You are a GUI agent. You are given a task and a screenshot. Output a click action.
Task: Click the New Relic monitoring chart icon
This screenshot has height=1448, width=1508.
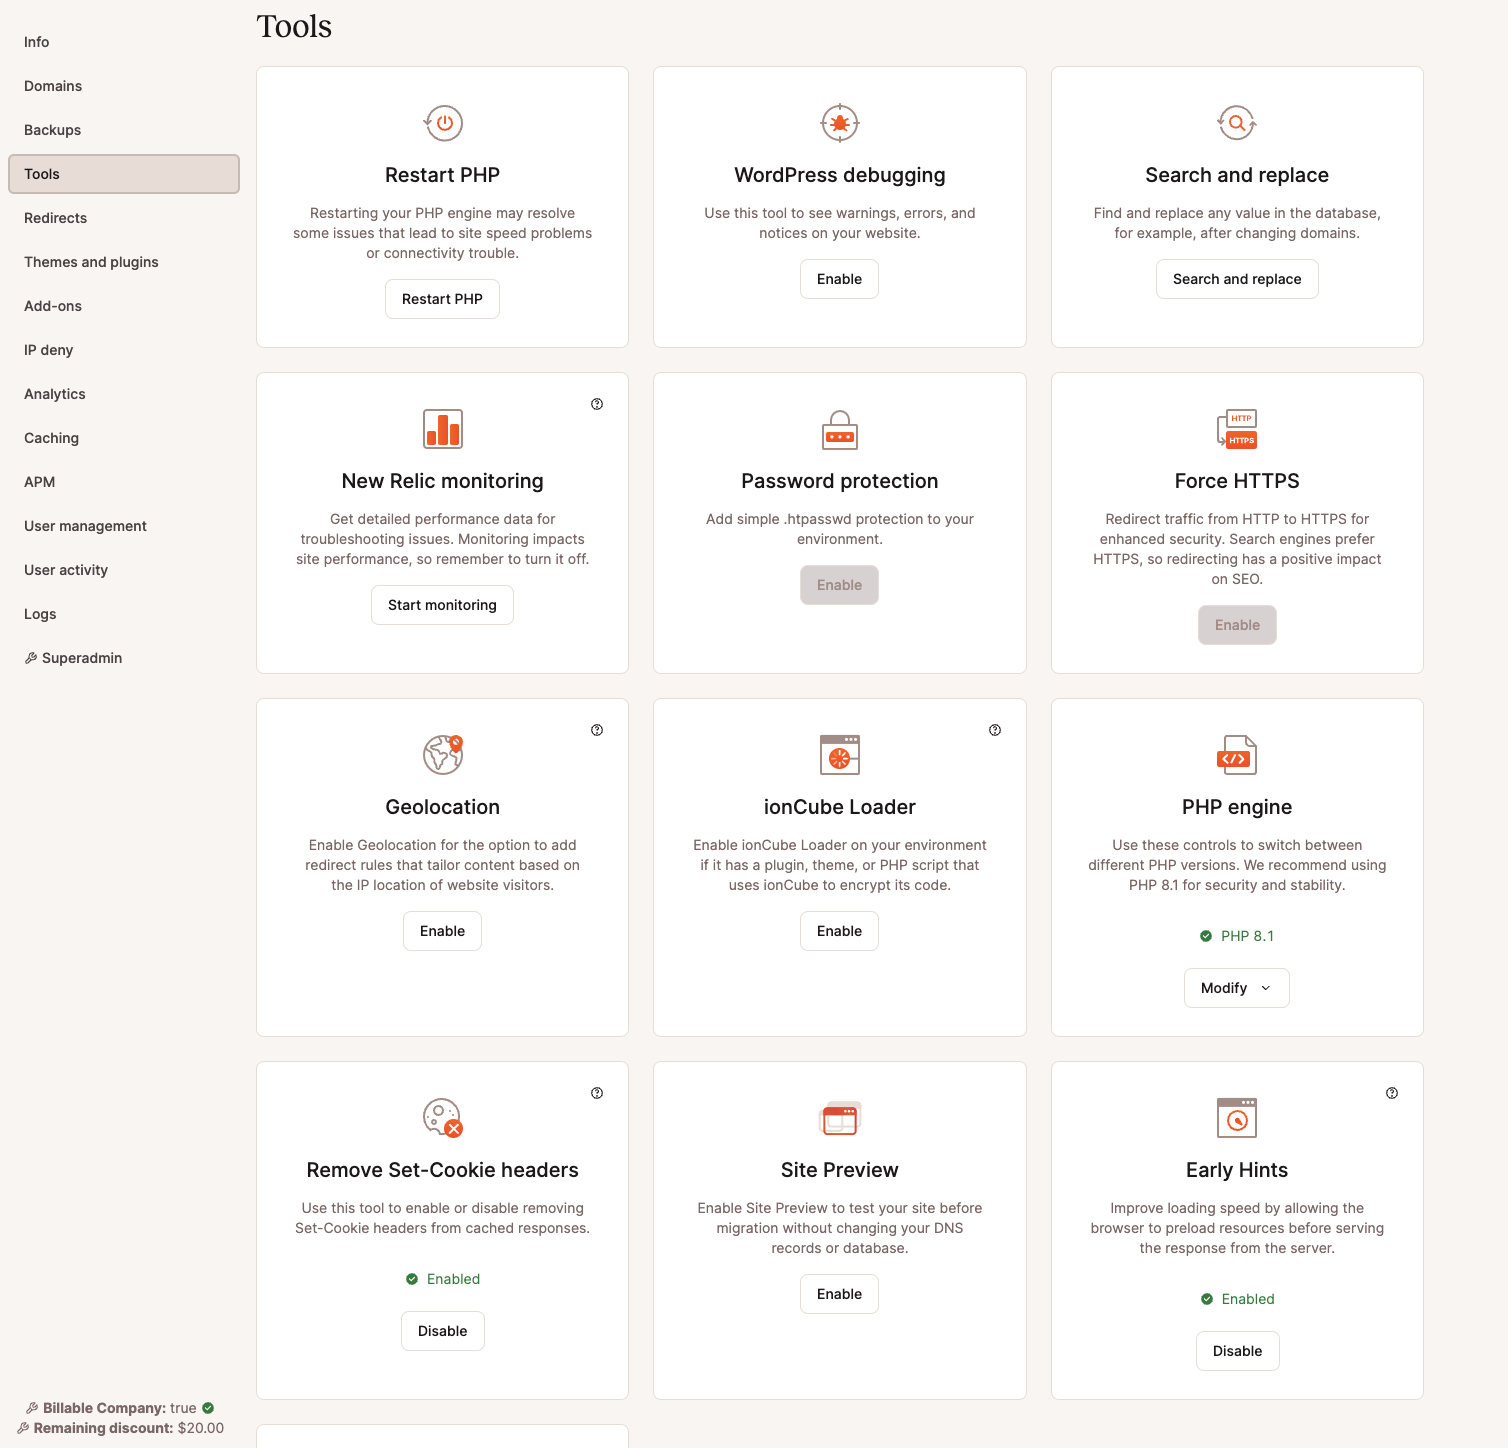point(443,429)
